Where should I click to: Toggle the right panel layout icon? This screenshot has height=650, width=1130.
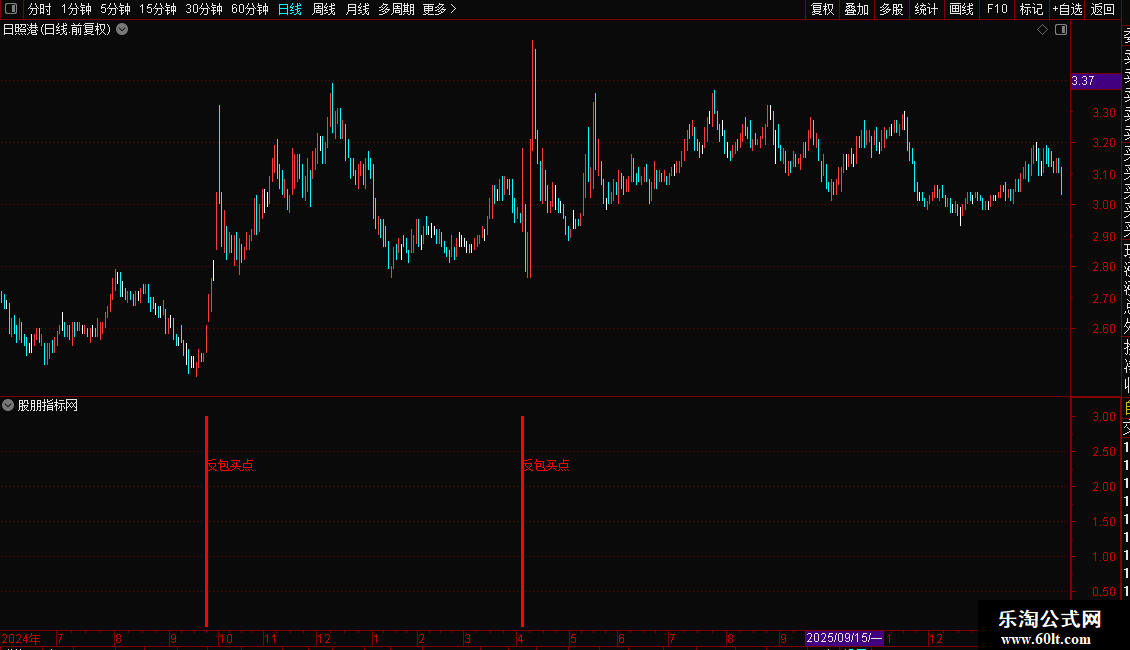[x=1061, y=30]
